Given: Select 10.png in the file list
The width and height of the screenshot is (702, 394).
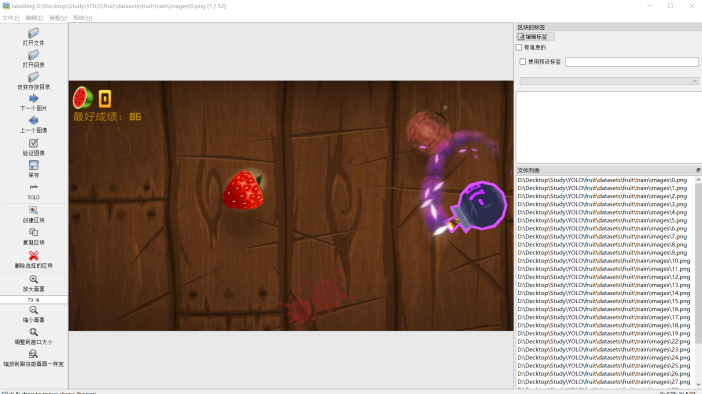Looking at the screenshot, I should point(604,261).
